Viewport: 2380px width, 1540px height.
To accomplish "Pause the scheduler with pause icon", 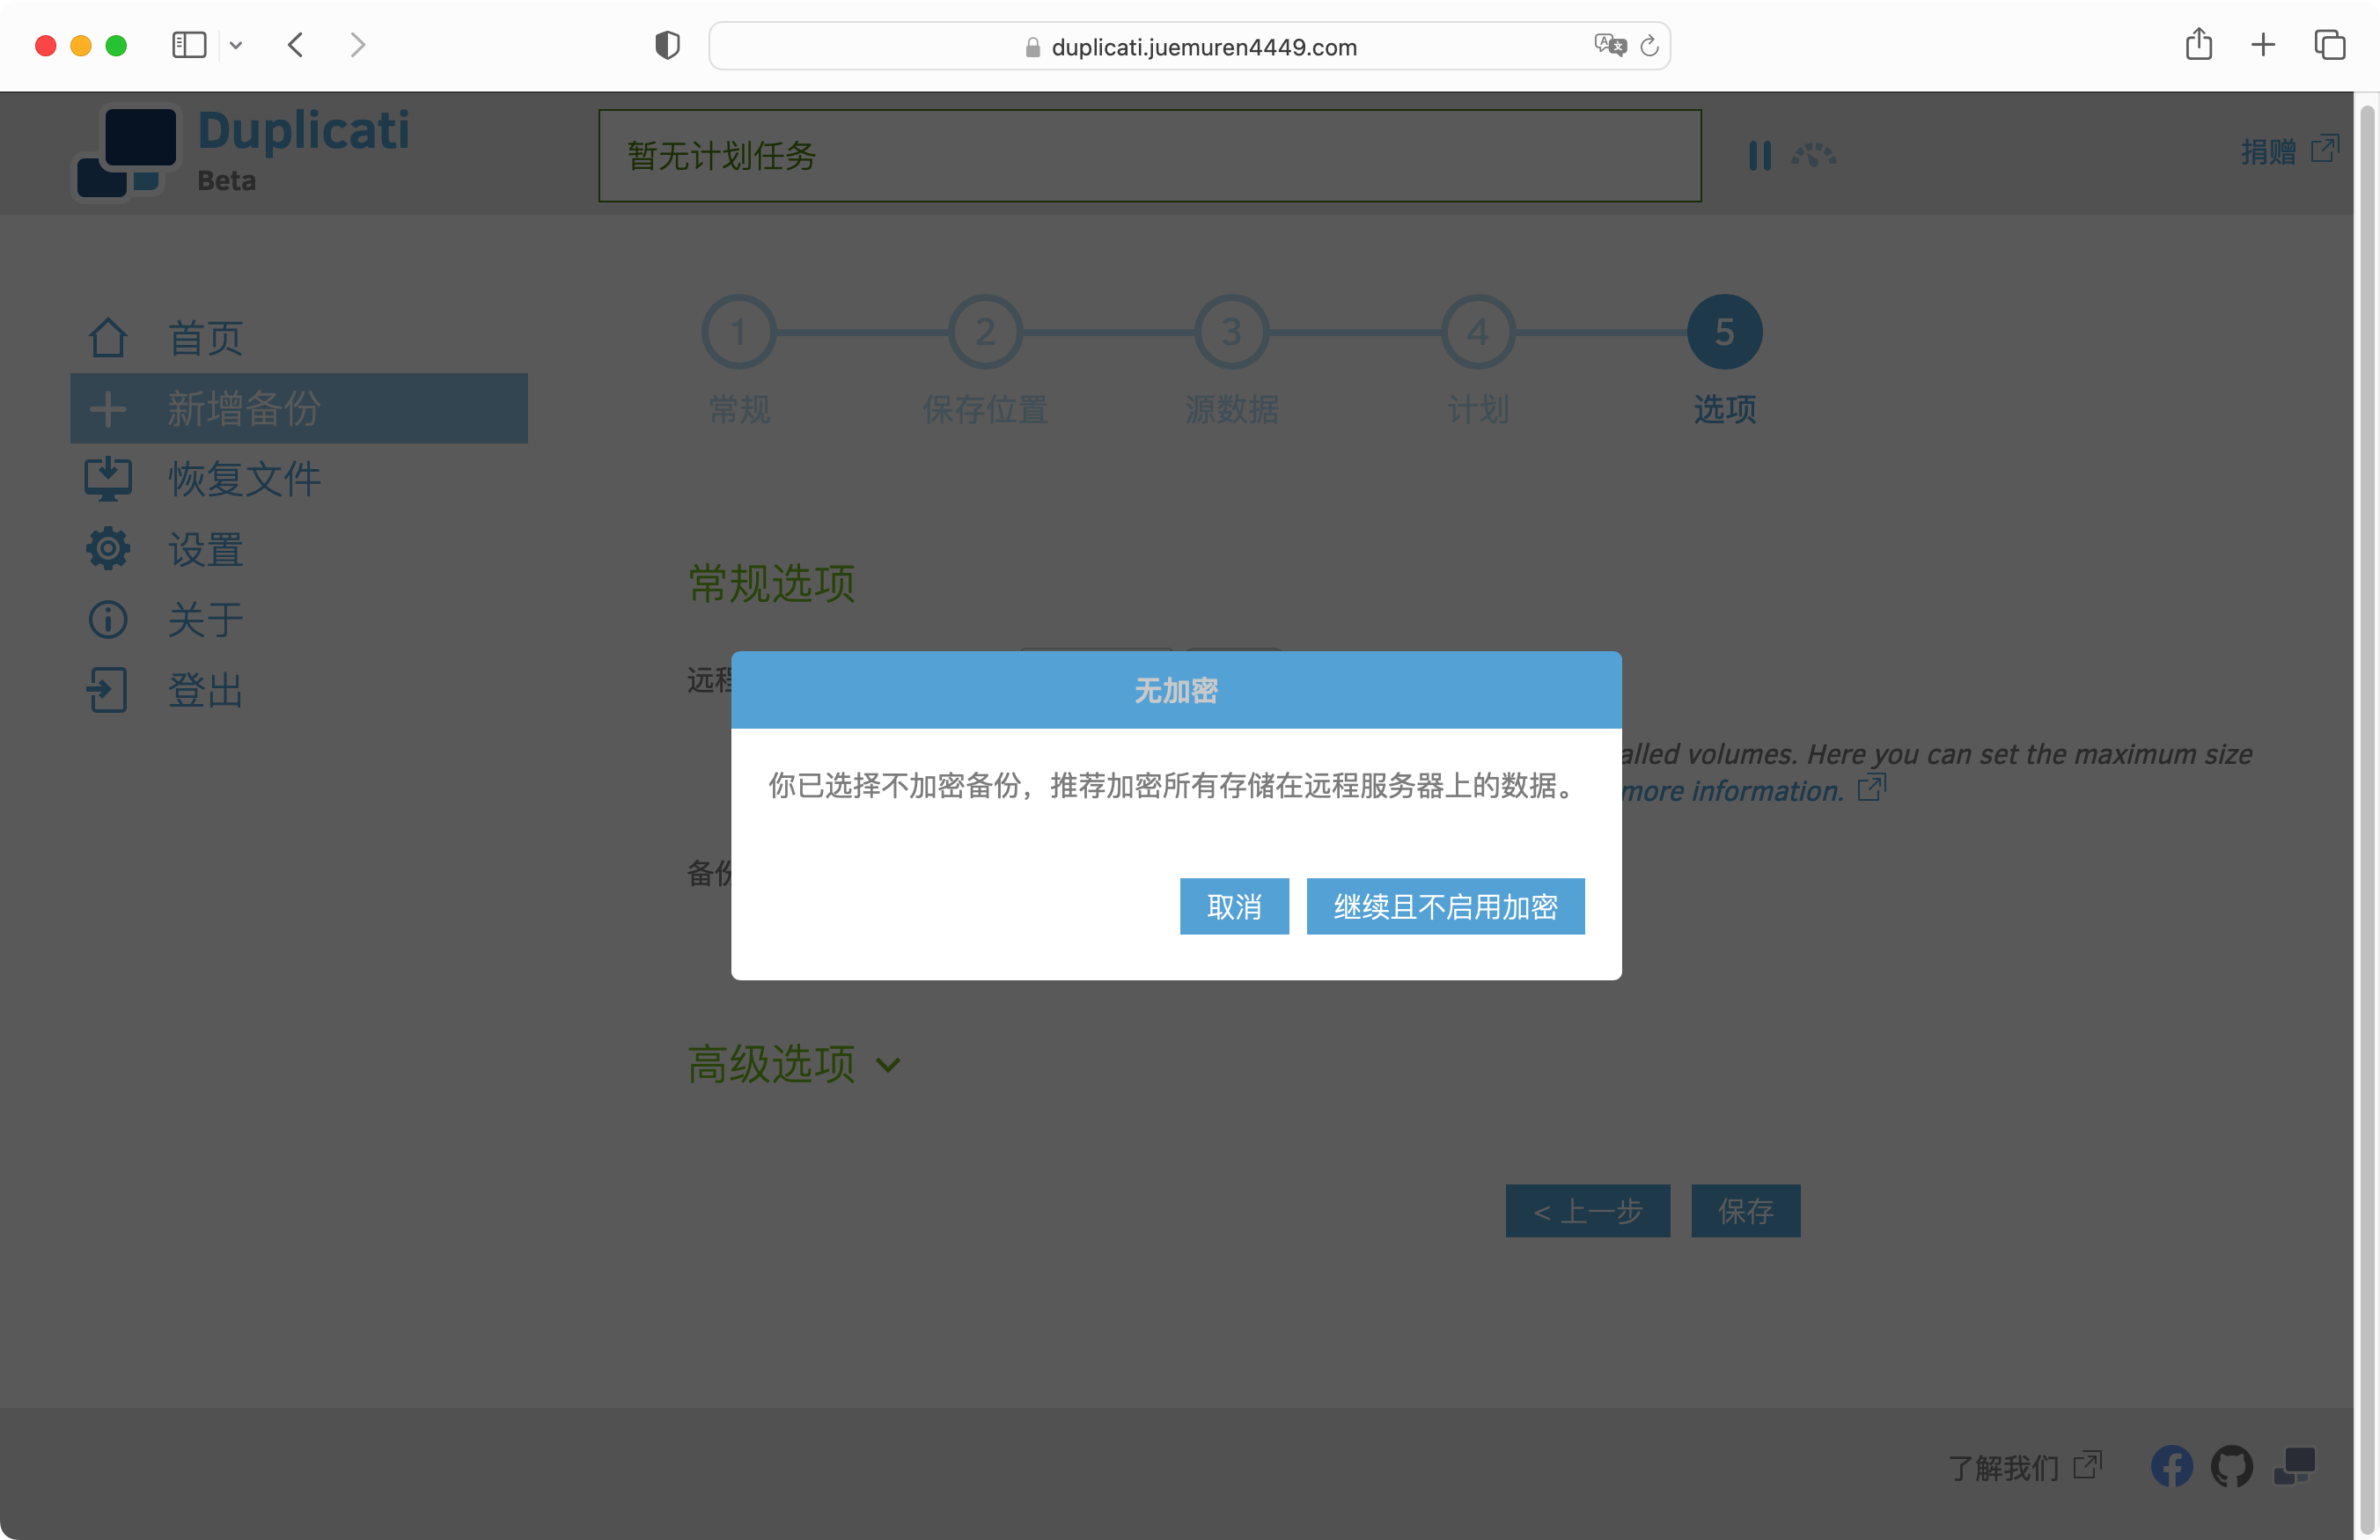I will [1760, 155].
